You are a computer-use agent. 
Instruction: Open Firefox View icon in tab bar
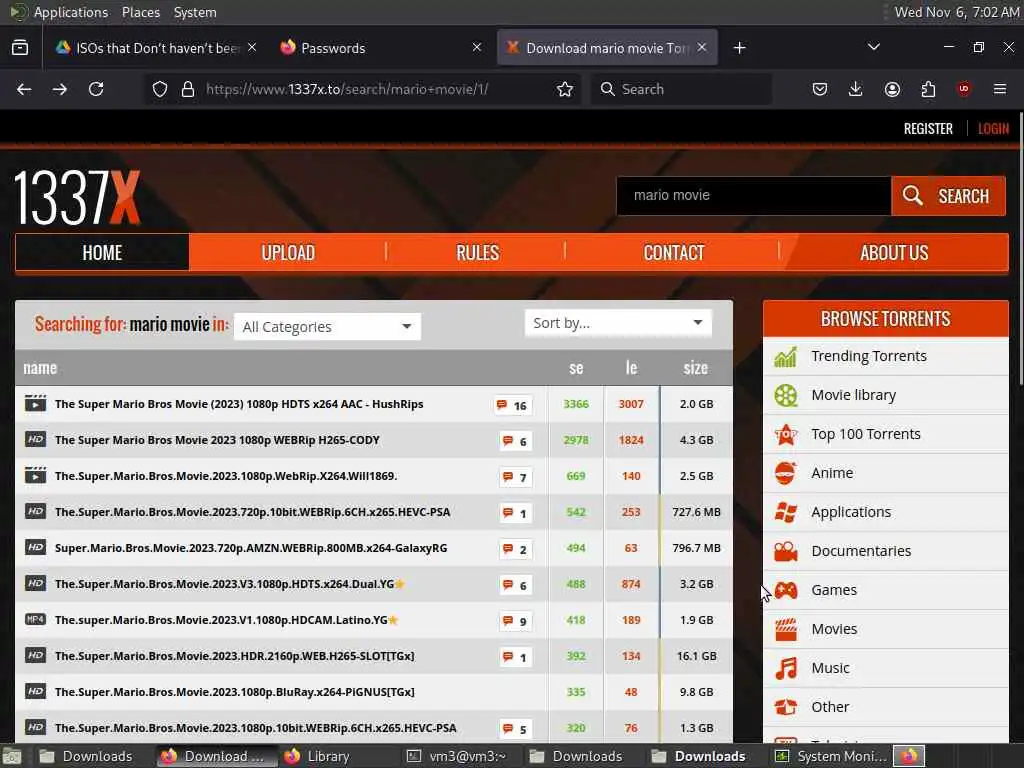[x=20, y=48]
